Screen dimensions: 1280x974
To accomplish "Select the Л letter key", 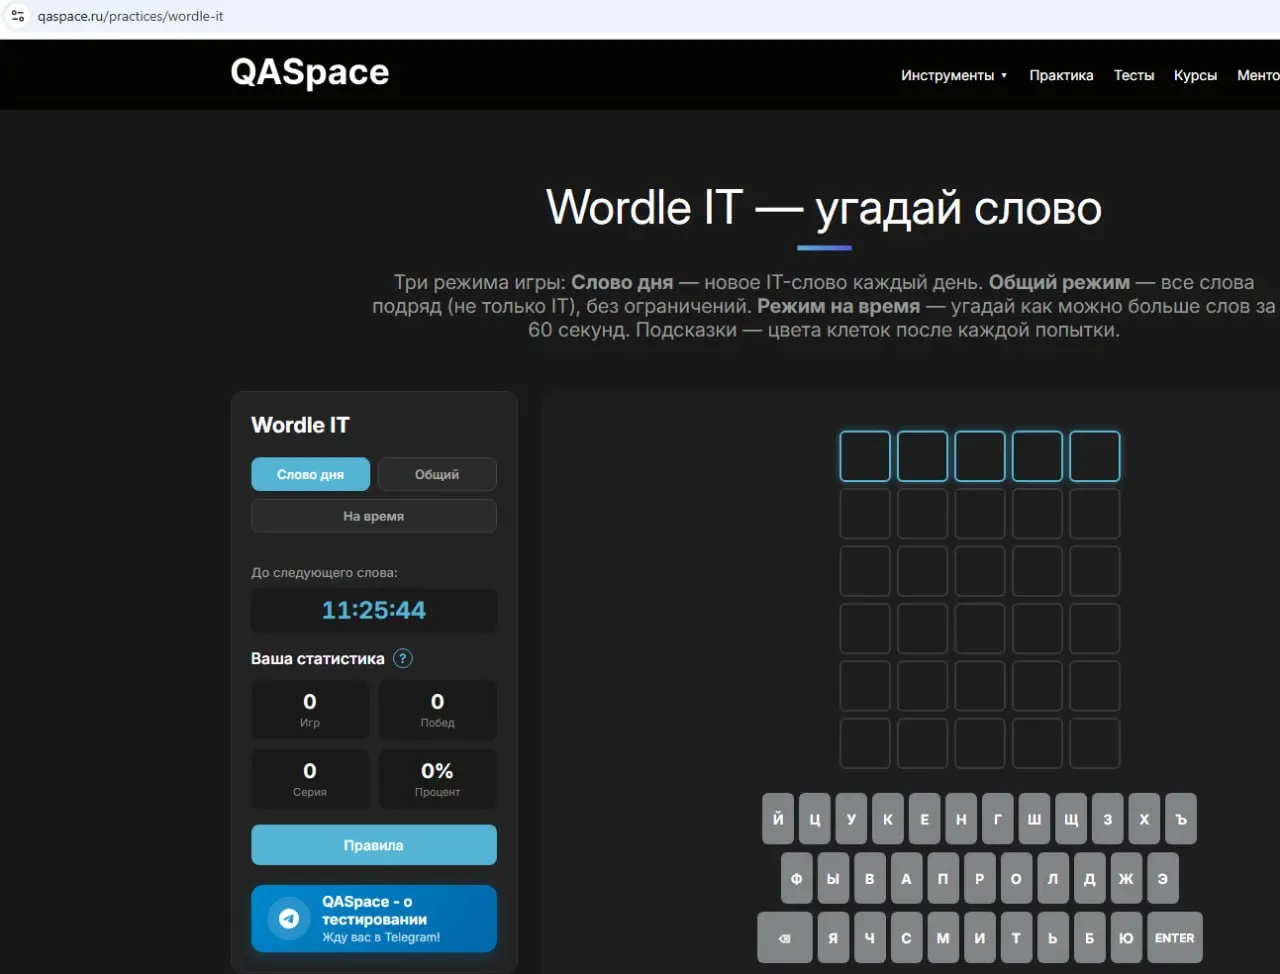I will click(1052, 879).
